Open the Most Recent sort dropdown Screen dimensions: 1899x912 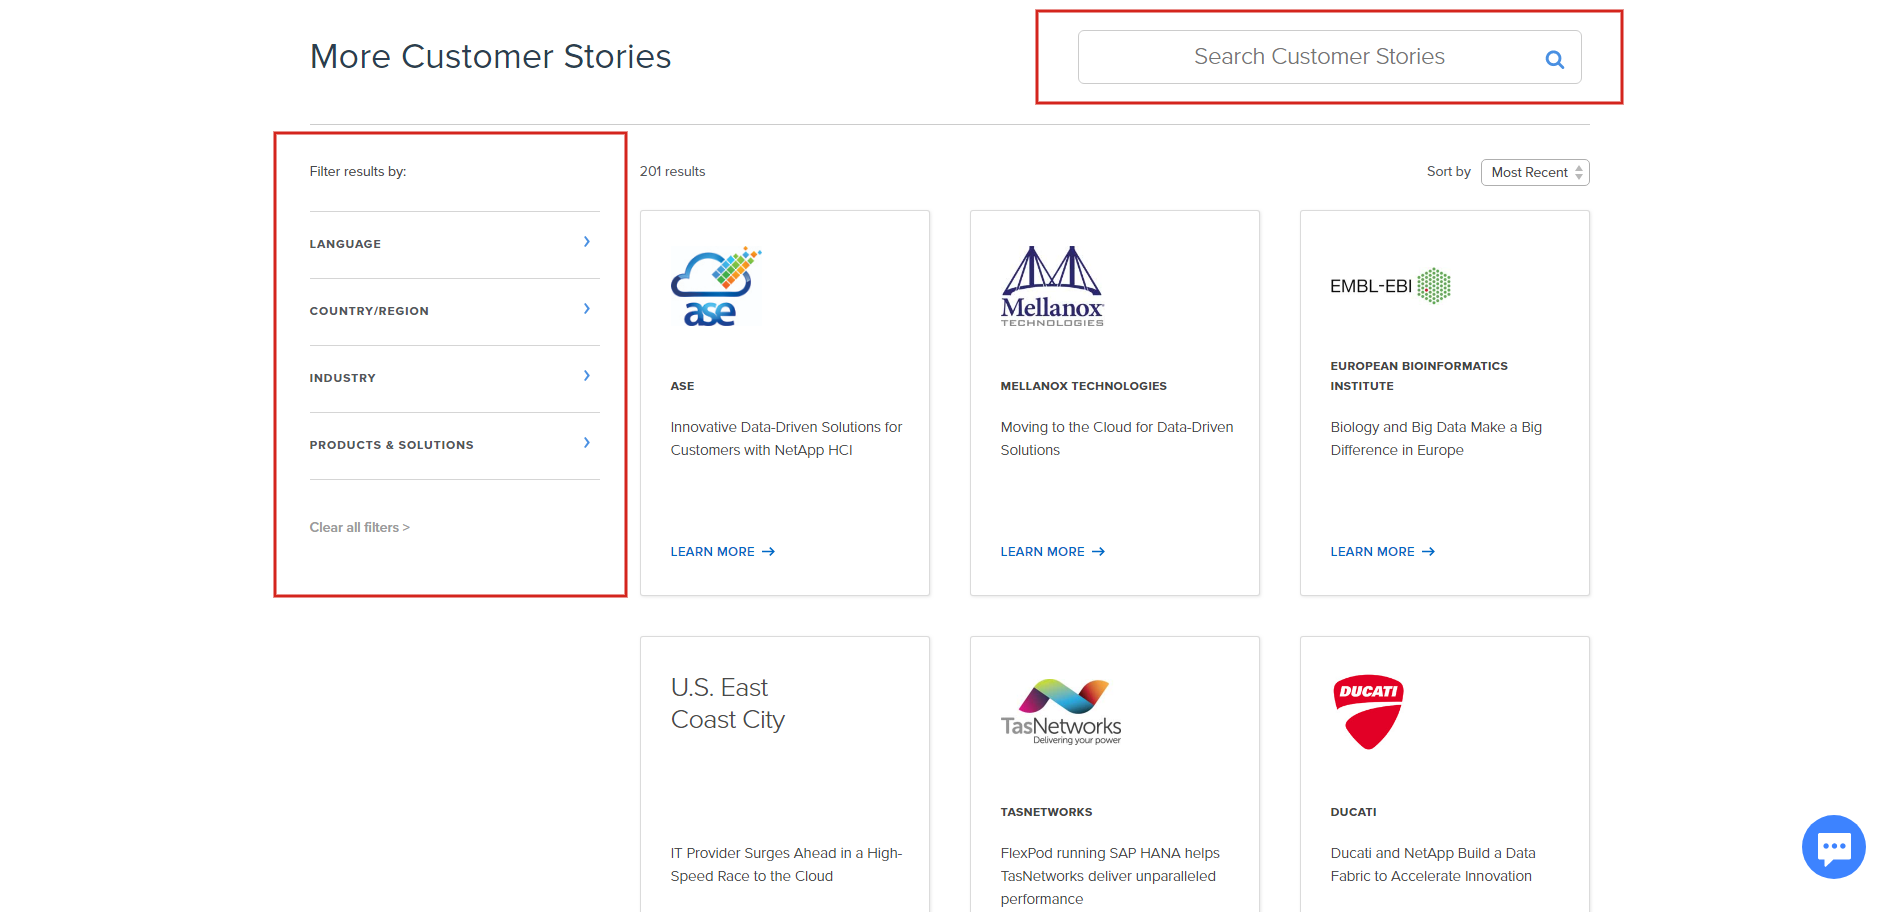[1535, 172]
